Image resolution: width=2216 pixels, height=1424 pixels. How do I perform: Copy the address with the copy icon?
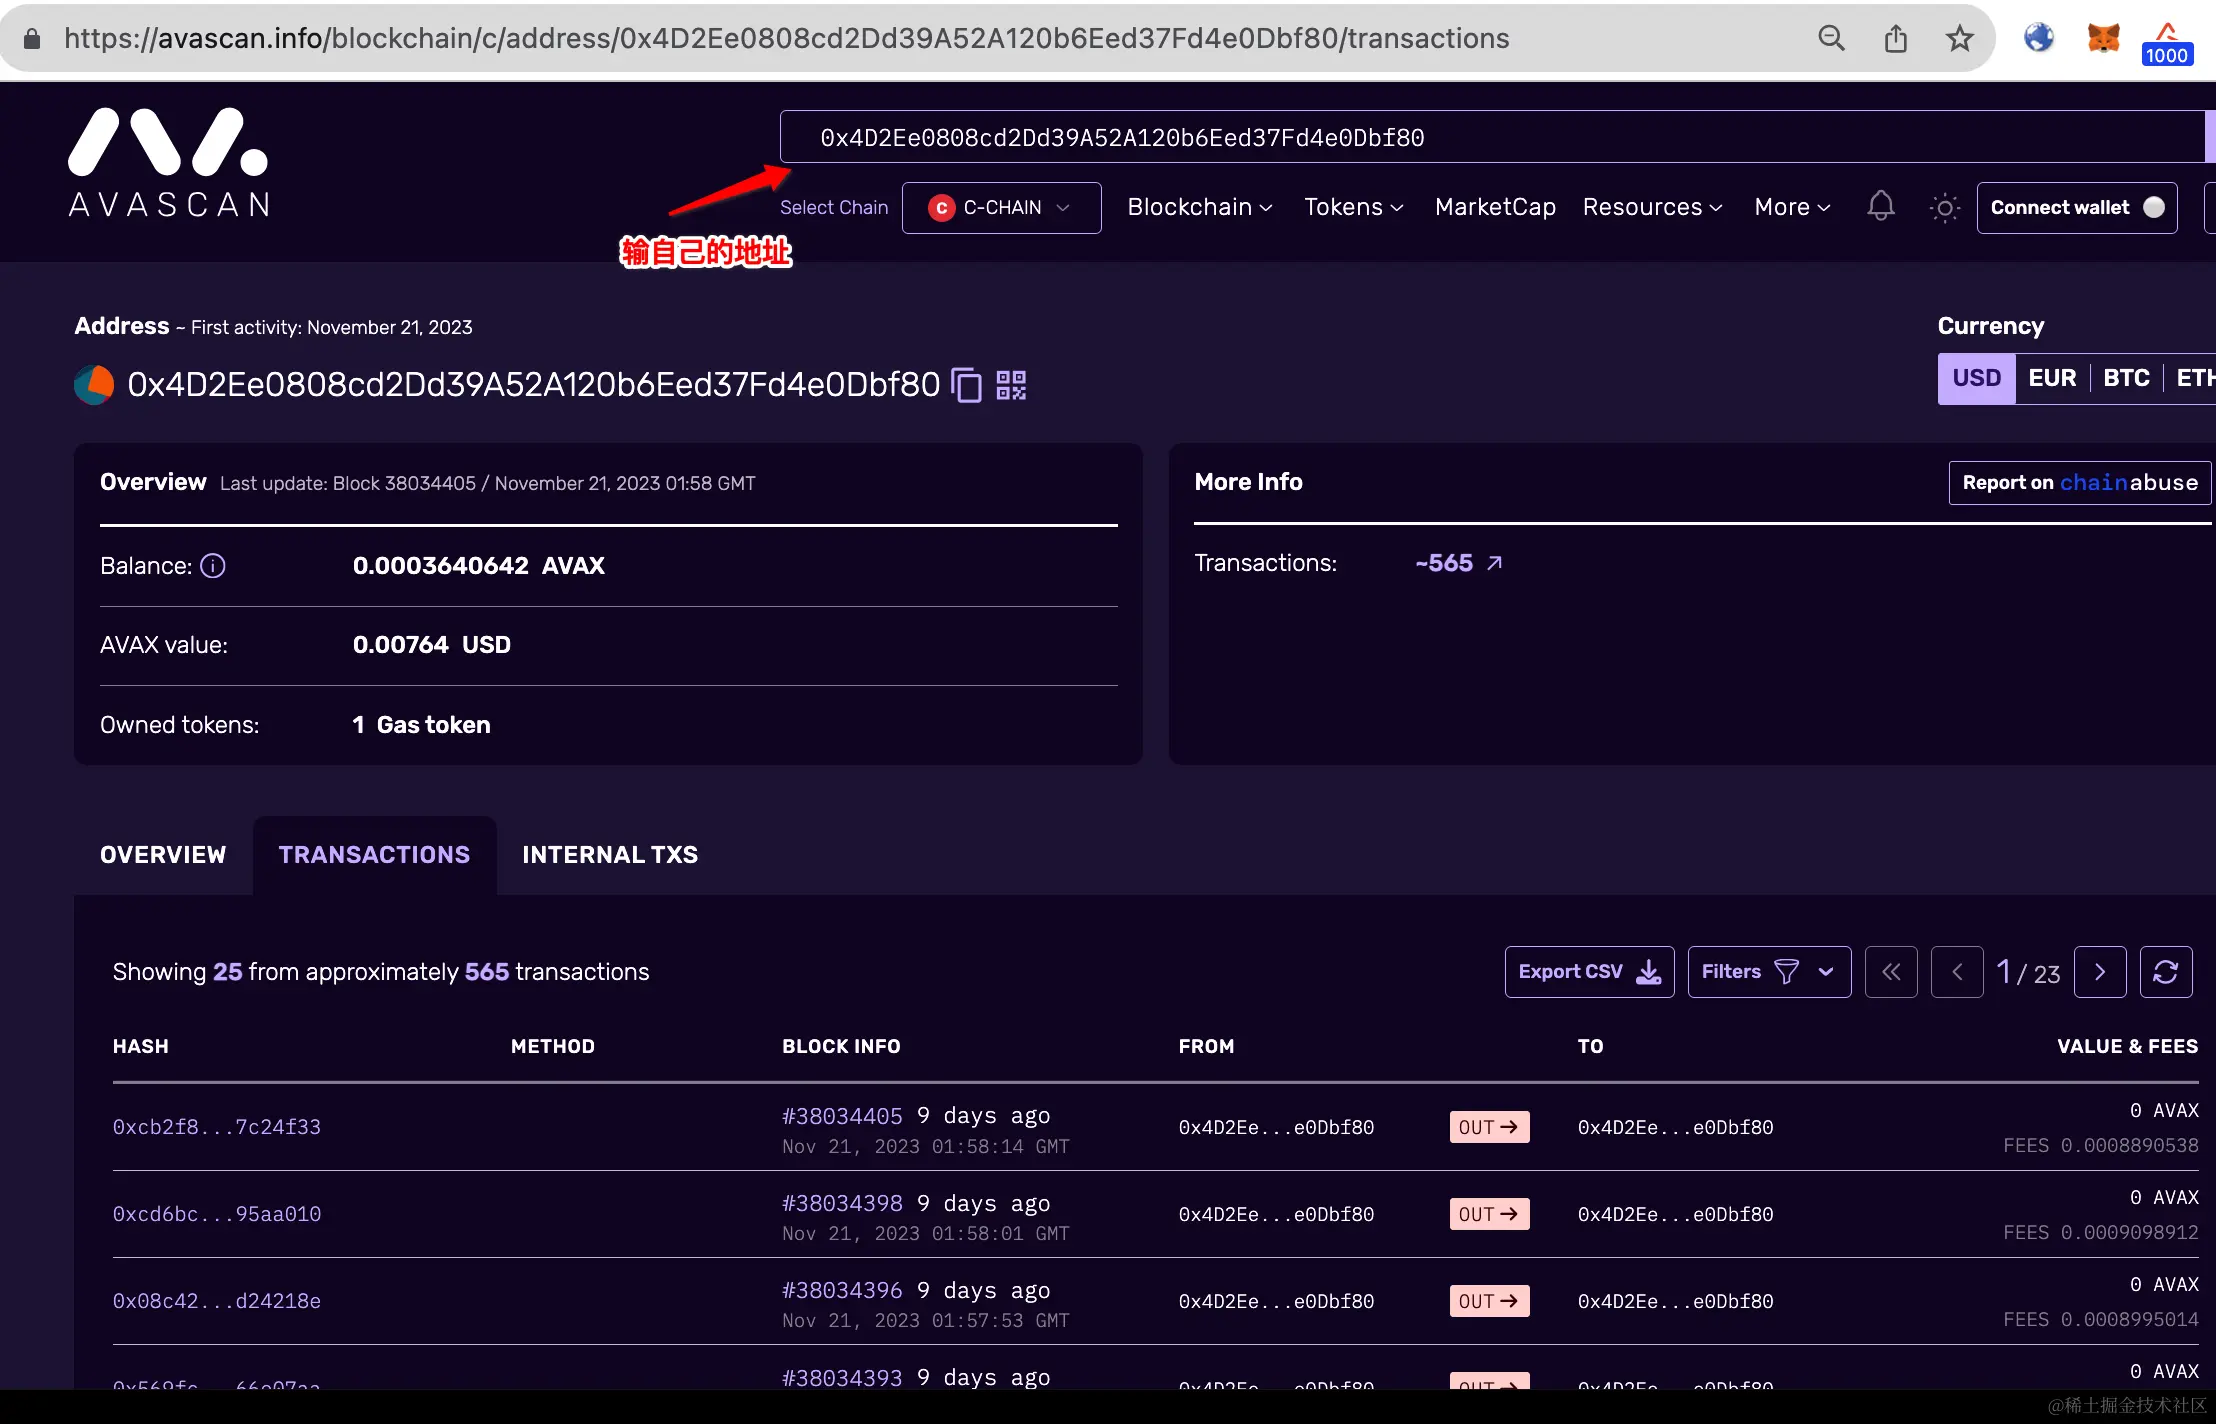coord(966,385)
